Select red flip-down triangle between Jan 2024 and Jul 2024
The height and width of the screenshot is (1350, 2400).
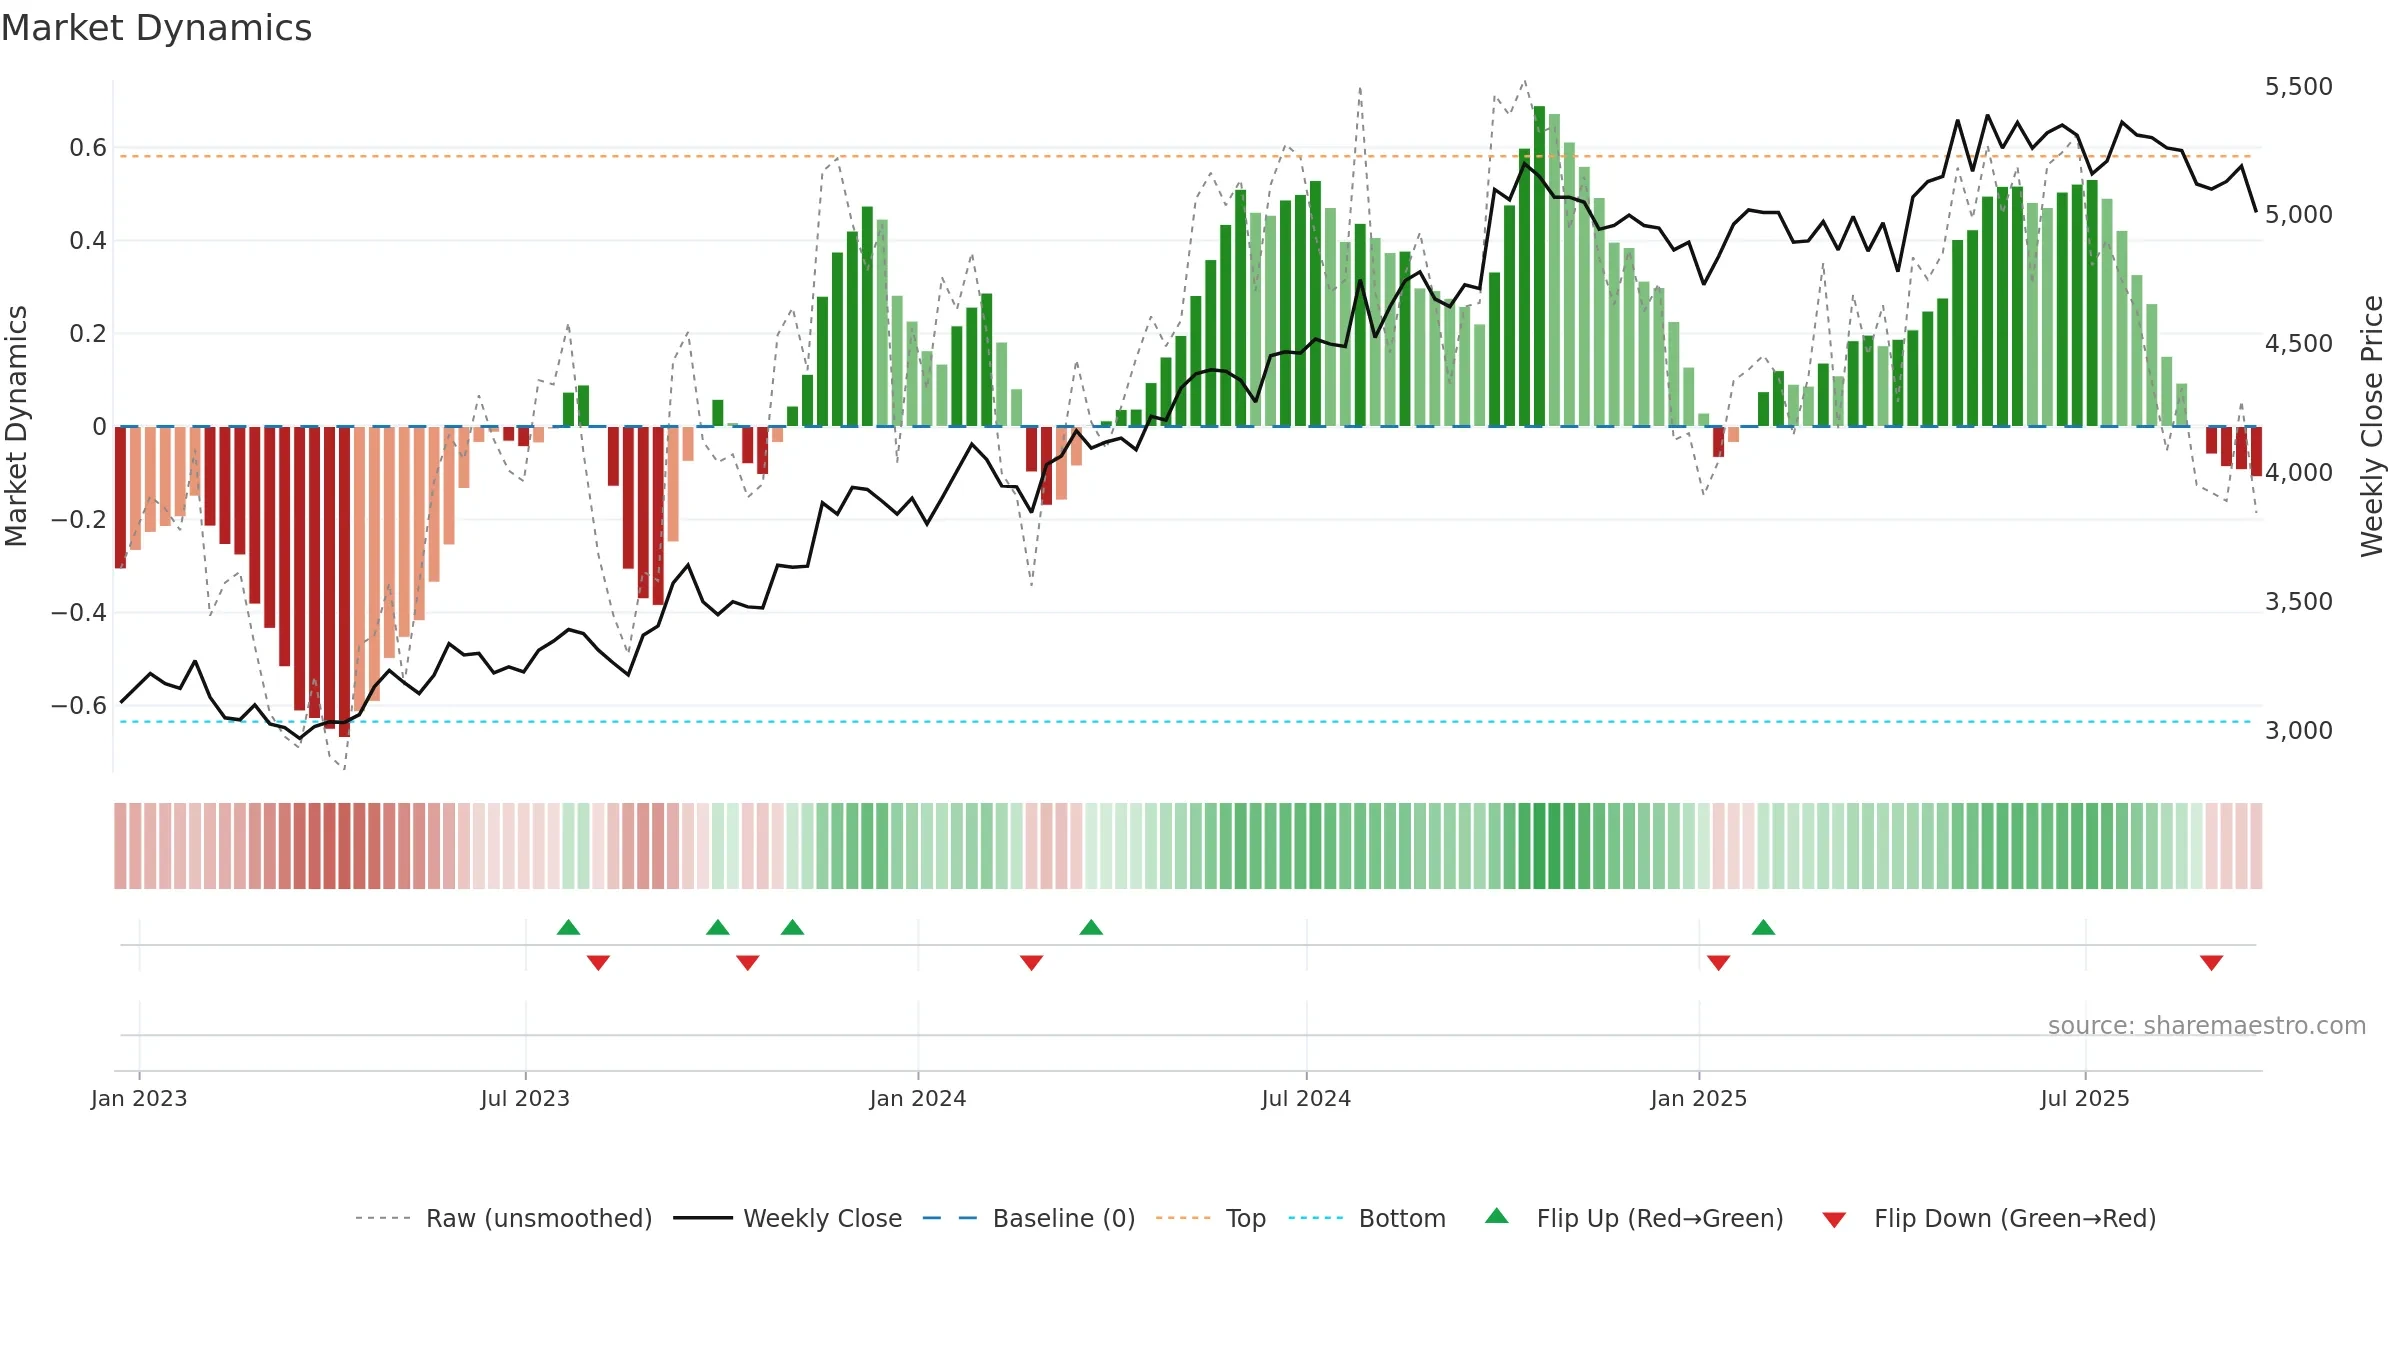[1031, 963]
